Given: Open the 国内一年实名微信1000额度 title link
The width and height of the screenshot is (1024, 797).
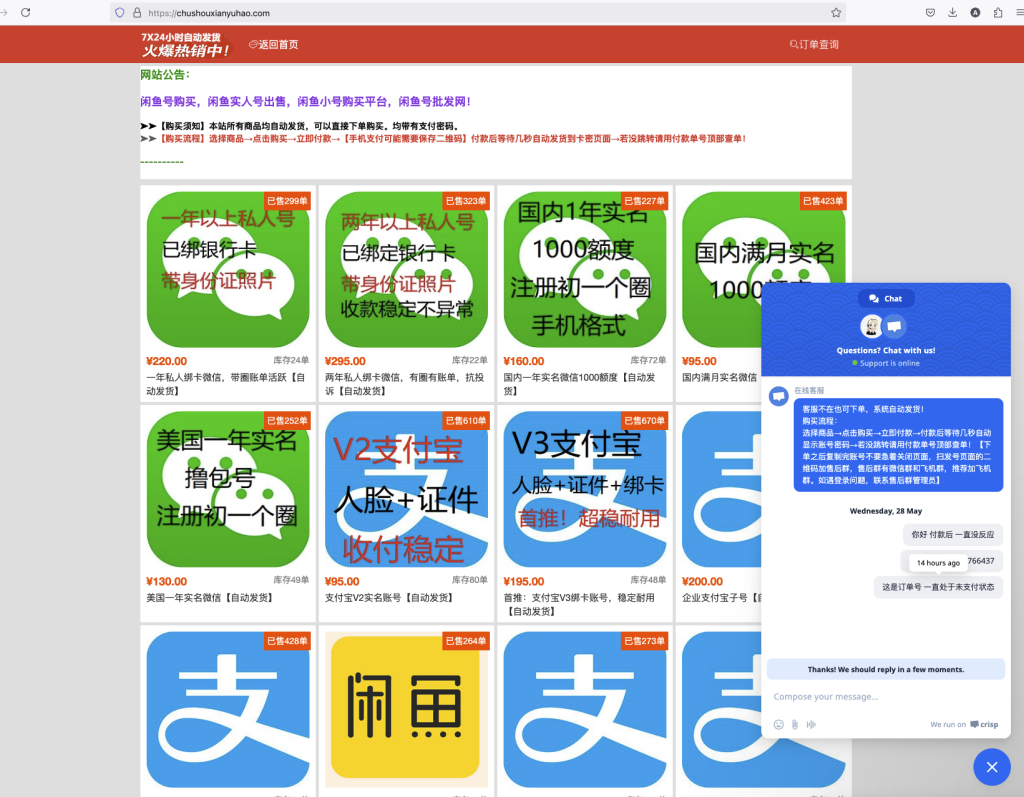Looking at the screenshot, I should click(x=579, y=384).
